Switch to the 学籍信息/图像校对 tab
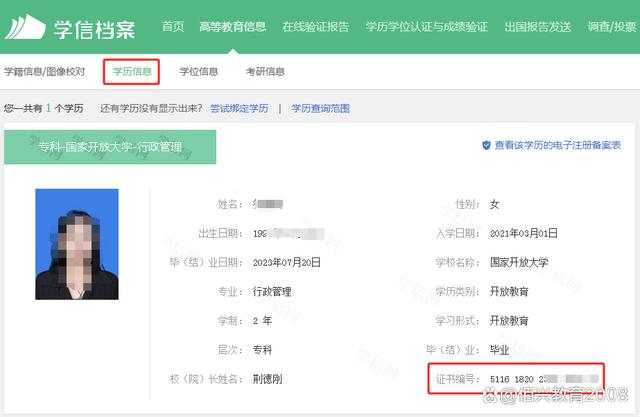This screenshot has height=417, width=640. click(44, 72)
